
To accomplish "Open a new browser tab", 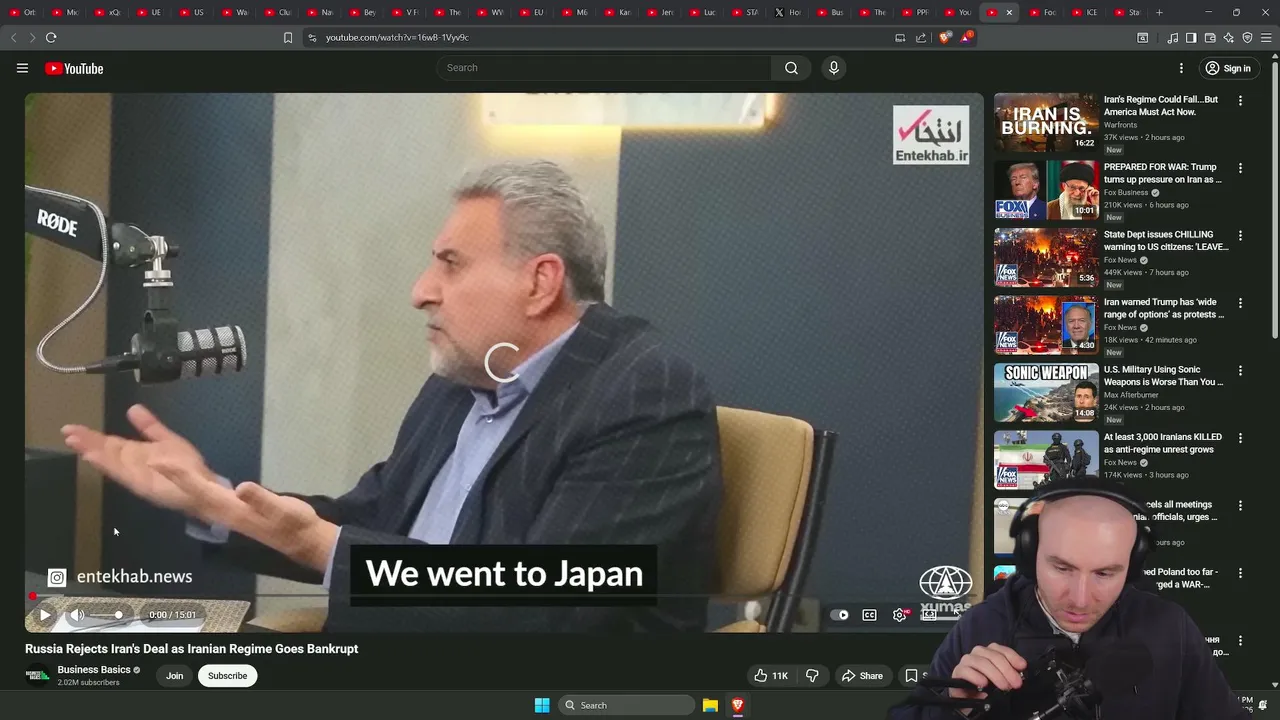I will (1159, 12).
